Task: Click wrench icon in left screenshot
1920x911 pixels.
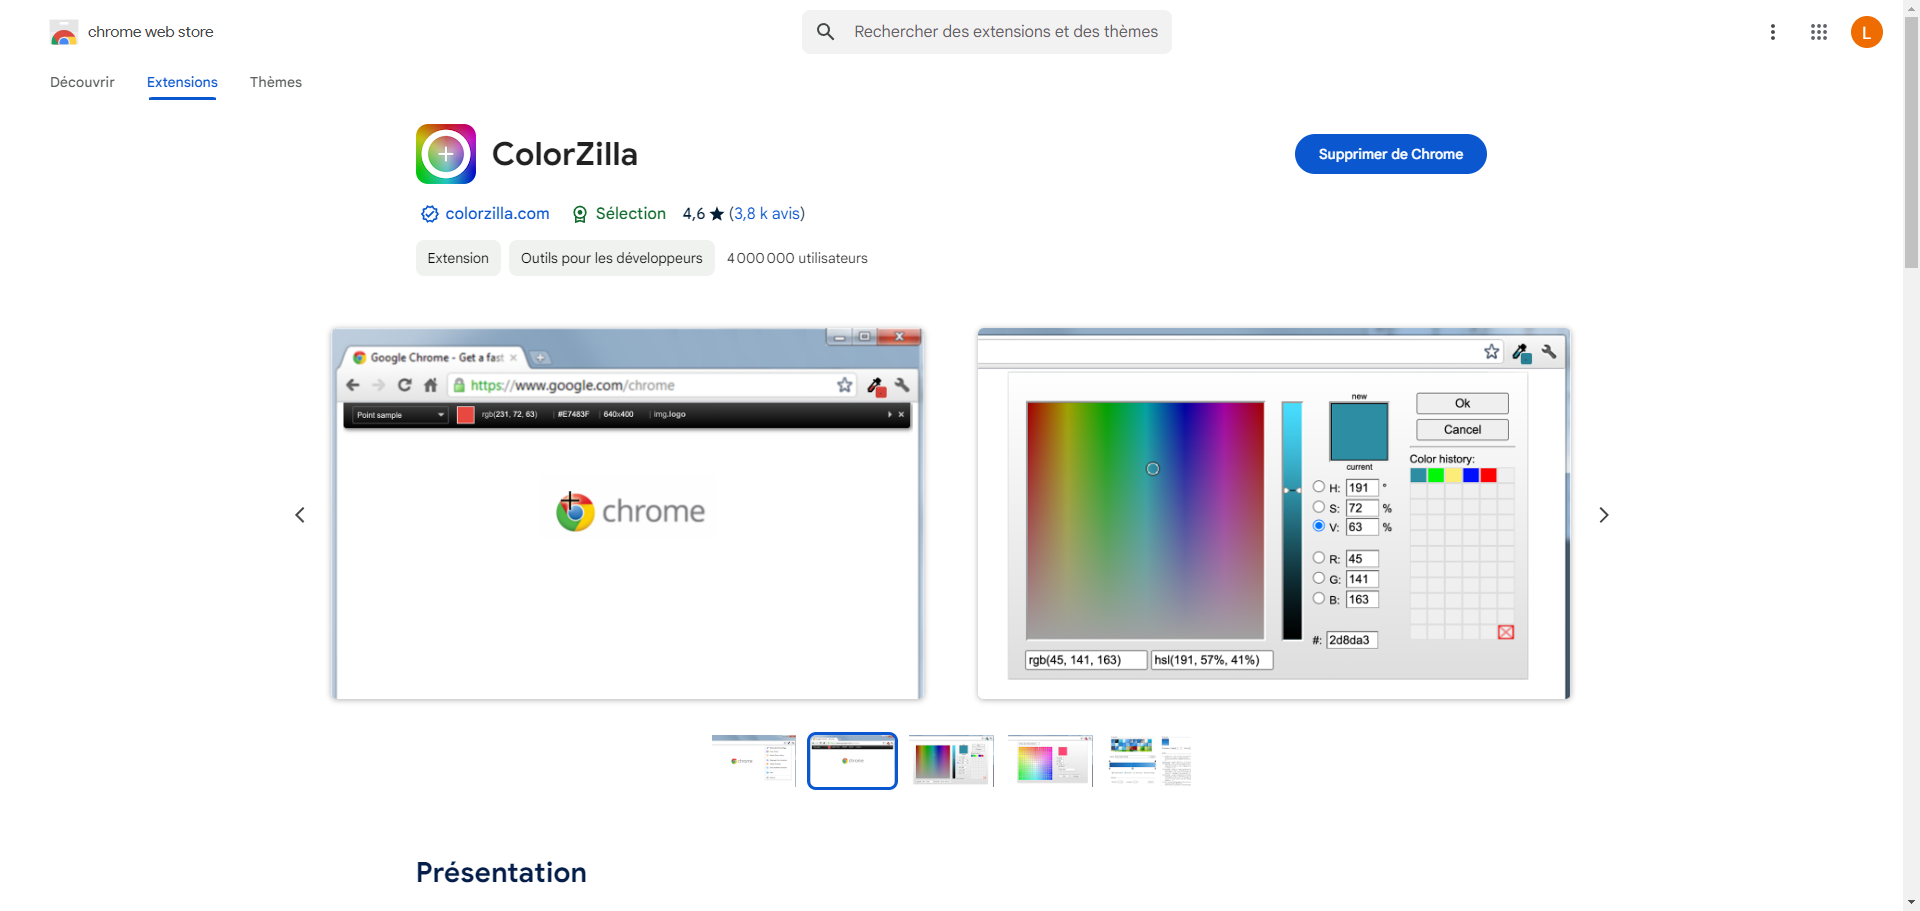Action: pyautogui.click(x=902, y=385)
